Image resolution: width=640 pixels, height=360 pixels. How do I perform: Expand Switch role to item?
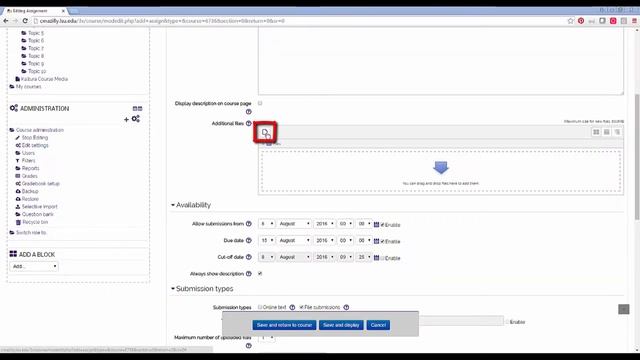point(31,233)
